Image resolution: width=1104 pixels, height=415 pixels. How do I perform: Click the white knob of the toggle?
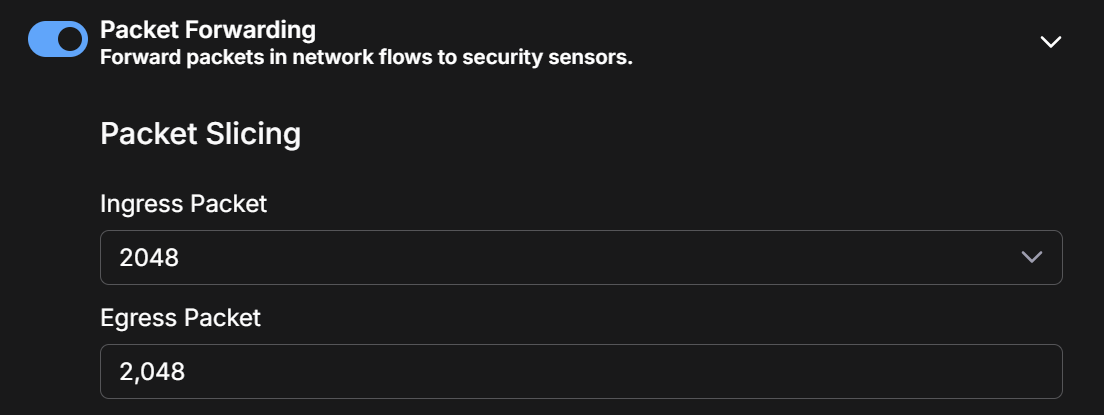70,39
